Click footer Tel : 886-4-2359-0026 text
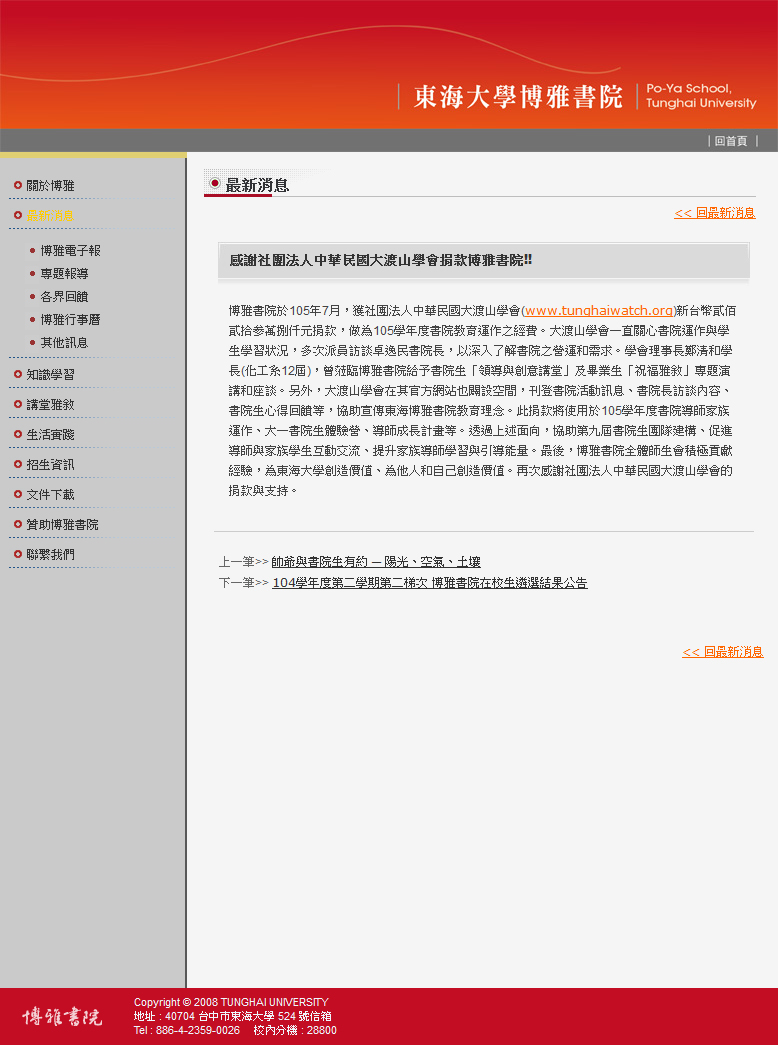The height and width of the screenshot is (1045, 778). 187,1030
